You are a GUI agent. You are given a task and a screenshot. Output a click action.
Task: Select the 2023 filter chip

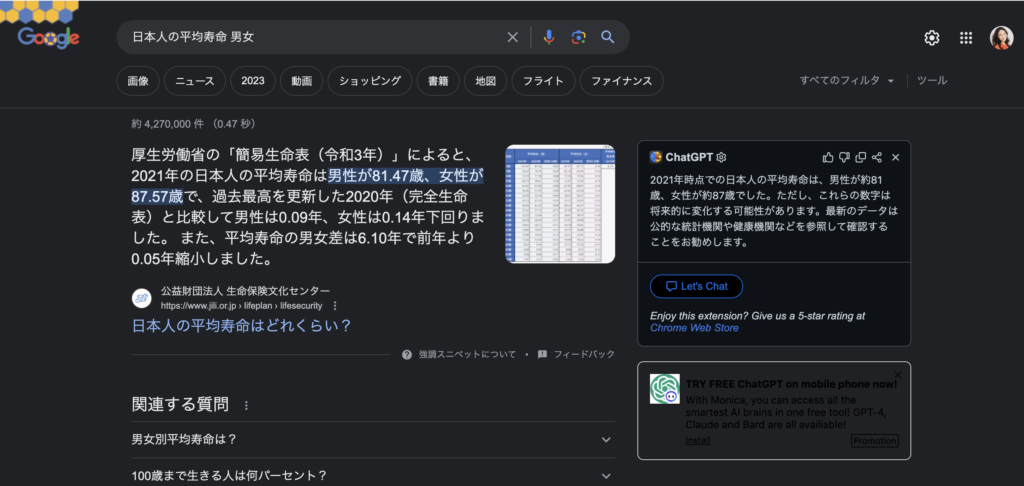pyautogui.click(x=253, y=81)
